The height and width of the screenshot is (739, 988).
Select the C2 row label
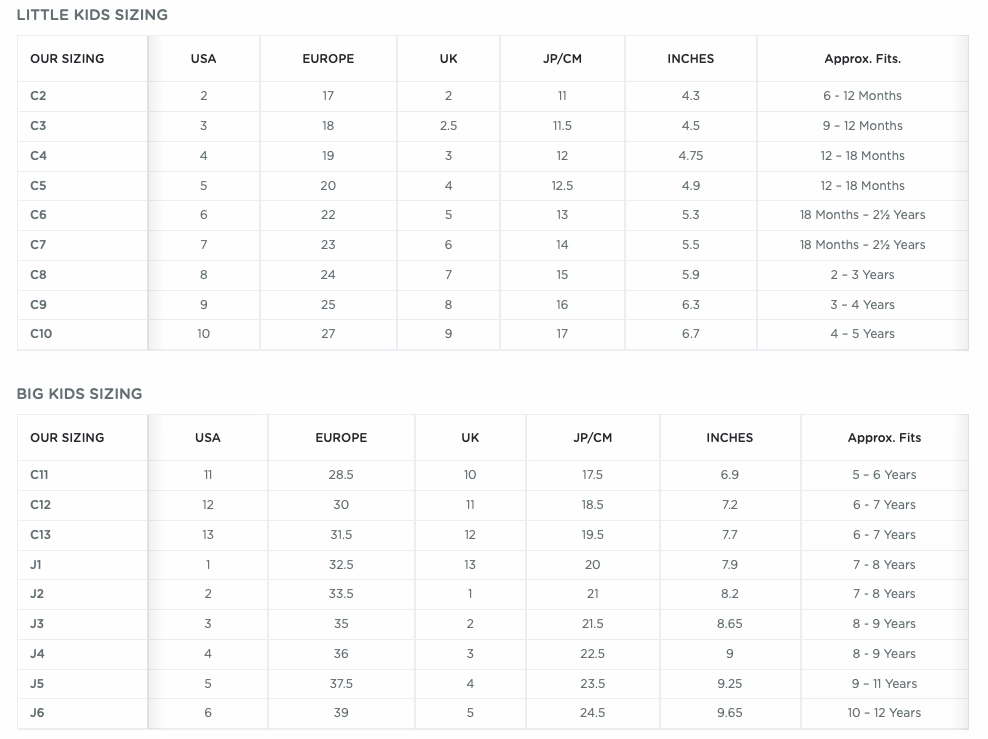[x=38, y=96]
